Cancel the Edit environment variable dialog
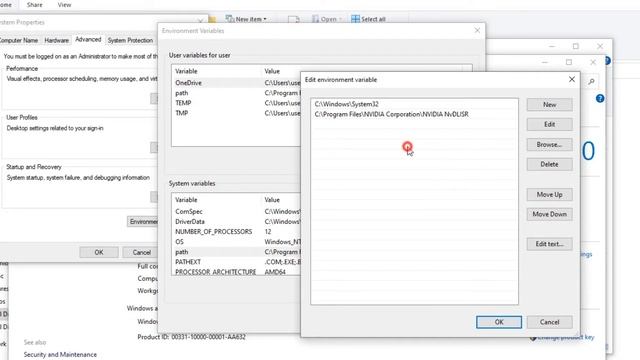640x360 pixels. tap(549, 322)
